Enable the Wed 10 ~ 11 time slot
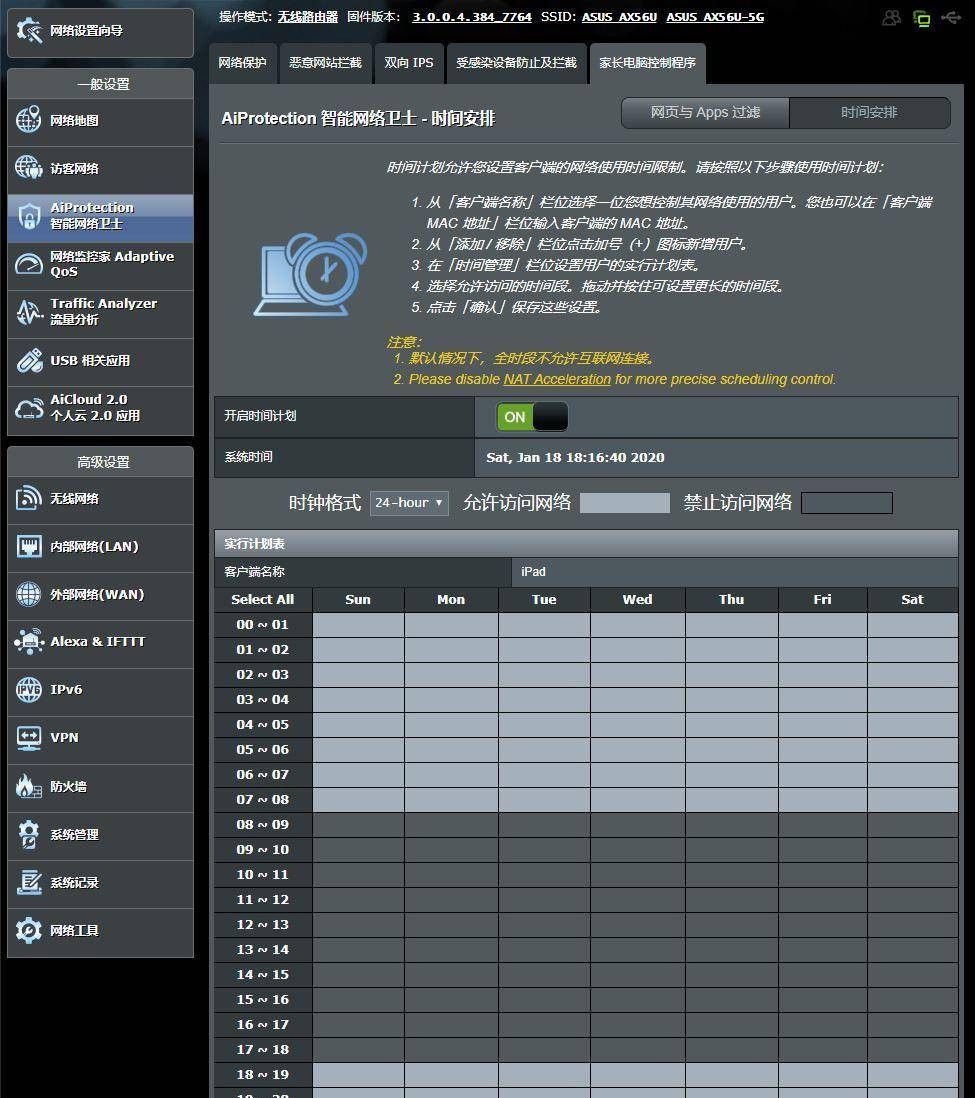This screenshot has width=975, height=1098. tap(637, 875)
